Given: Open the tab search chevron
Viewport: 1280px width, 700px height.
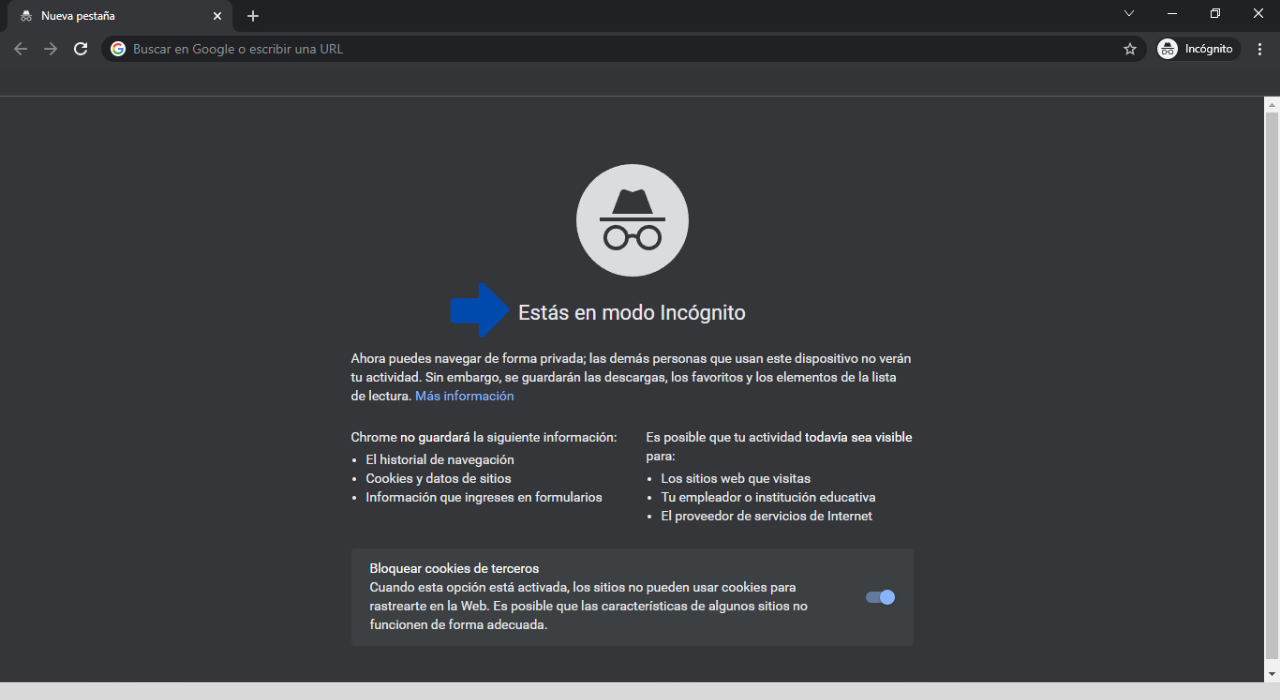Looking at the screenshot, I should [1129, 14].
